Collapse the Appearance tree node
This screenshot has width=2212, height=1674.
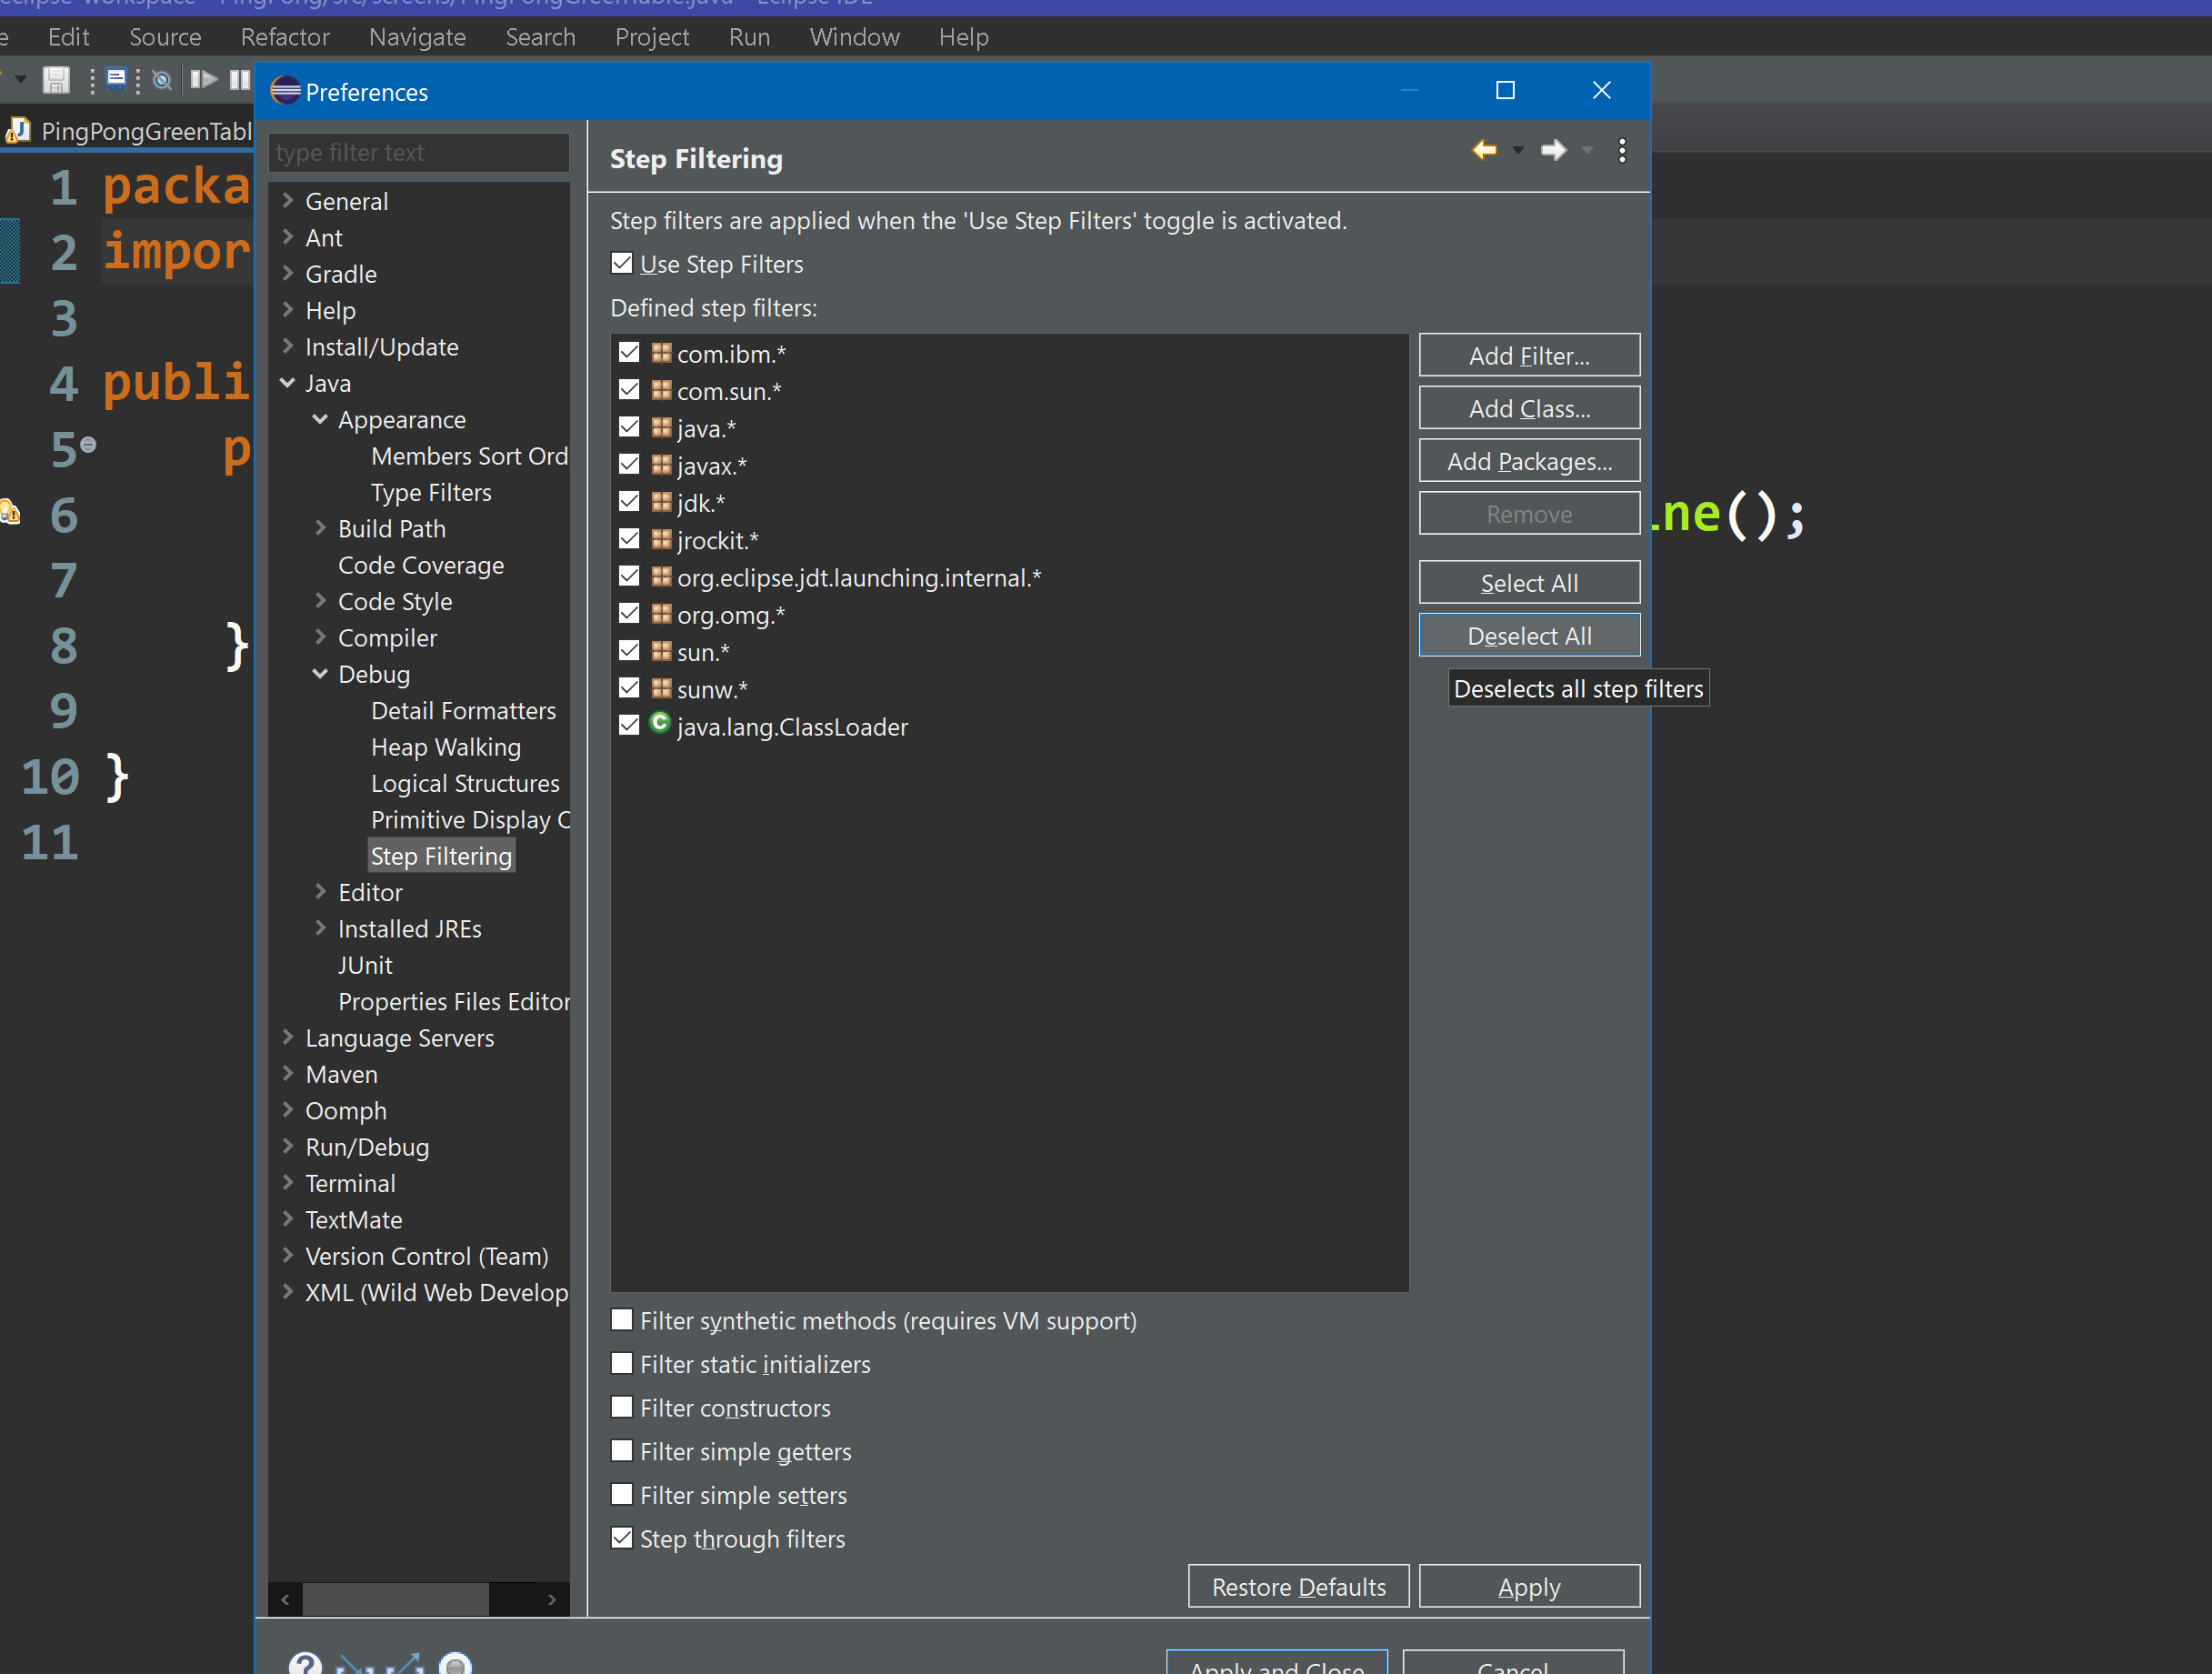coord(320,419)
